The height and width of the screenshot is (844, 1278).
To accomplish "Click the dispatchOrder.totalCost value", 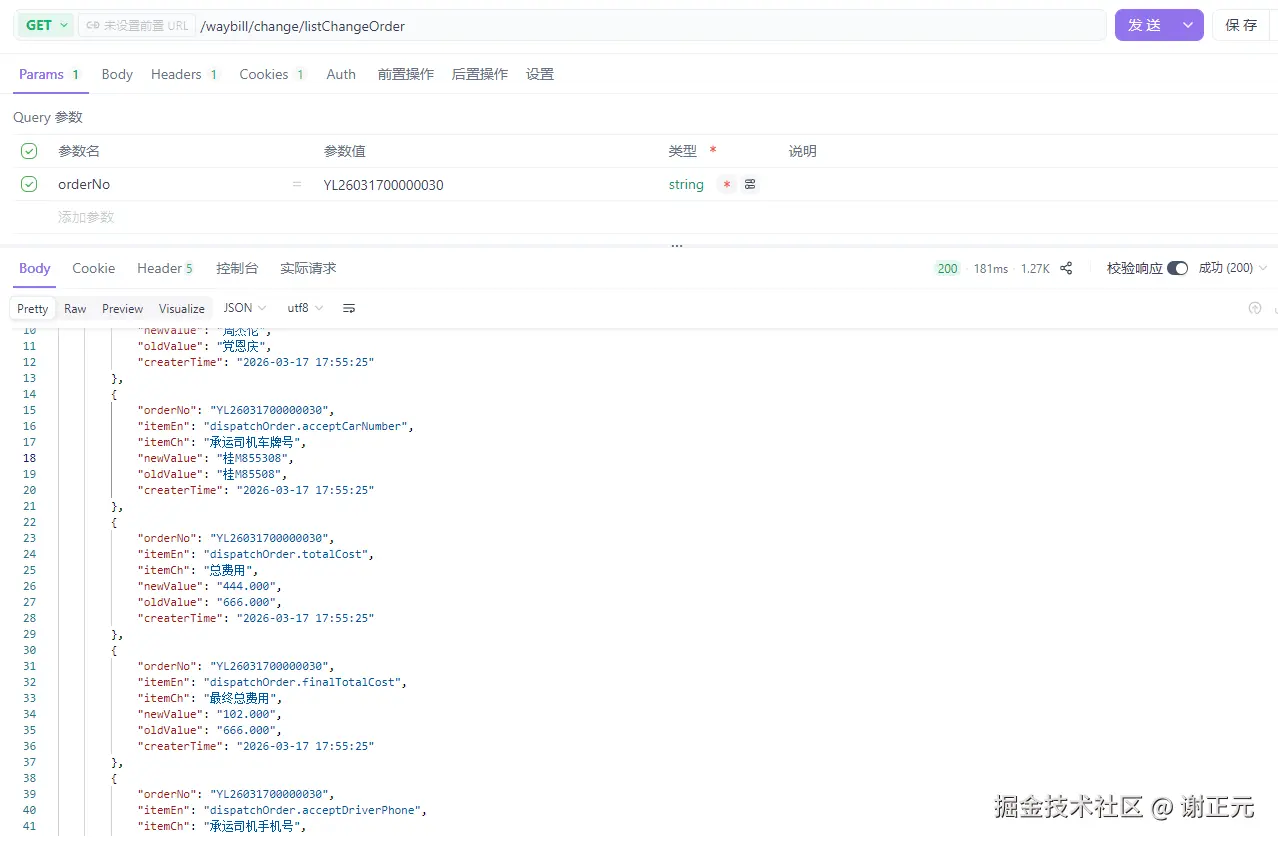I will pyautogui.click(x=288, y=554).
